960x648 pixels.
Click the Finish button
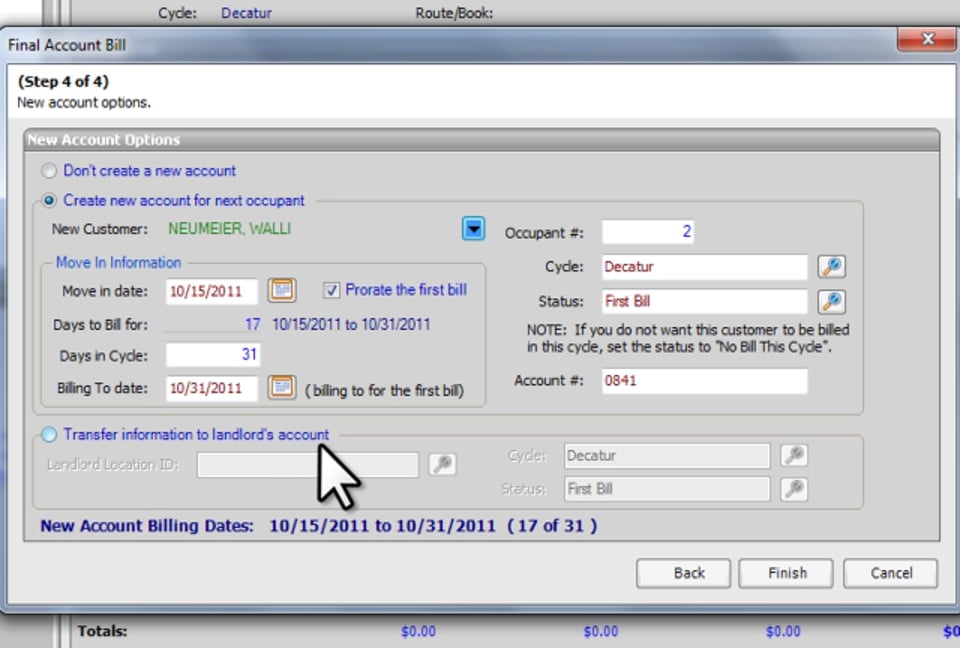click(x=786, y=573)
